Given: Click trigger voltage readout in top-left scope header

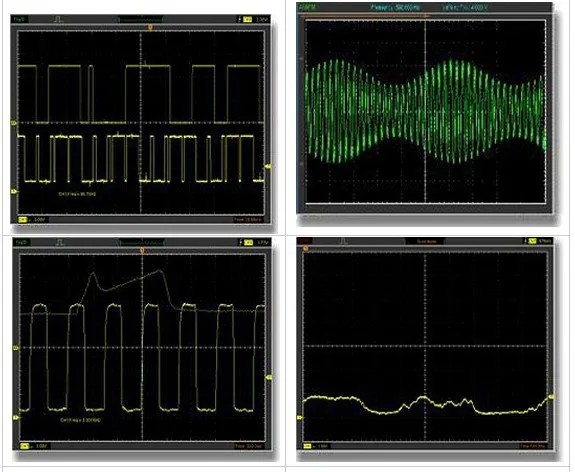Looking at the screenshot, I should point(262,19).
